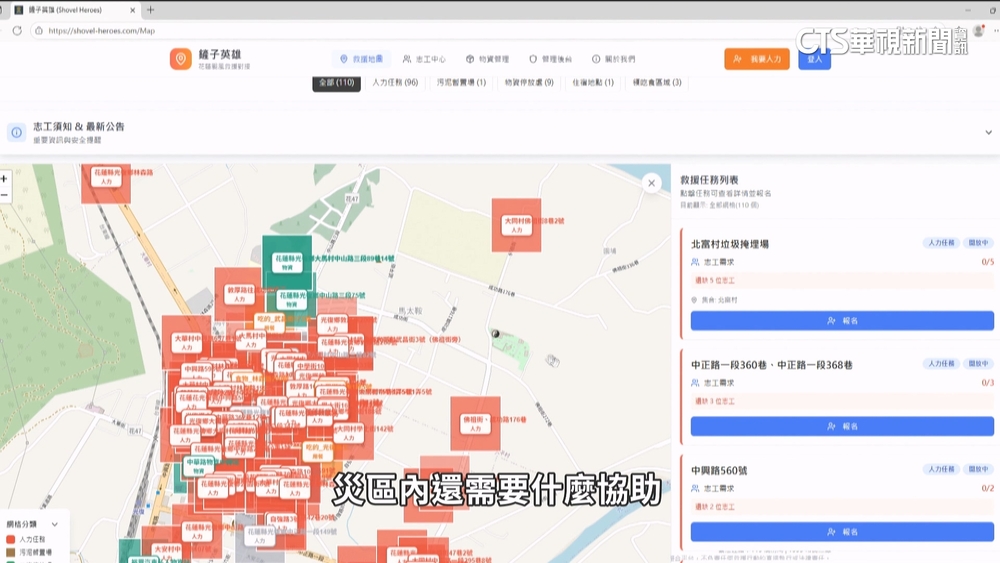
Task: Open the 物資管理 navigation tab
Action: [487, 59]
